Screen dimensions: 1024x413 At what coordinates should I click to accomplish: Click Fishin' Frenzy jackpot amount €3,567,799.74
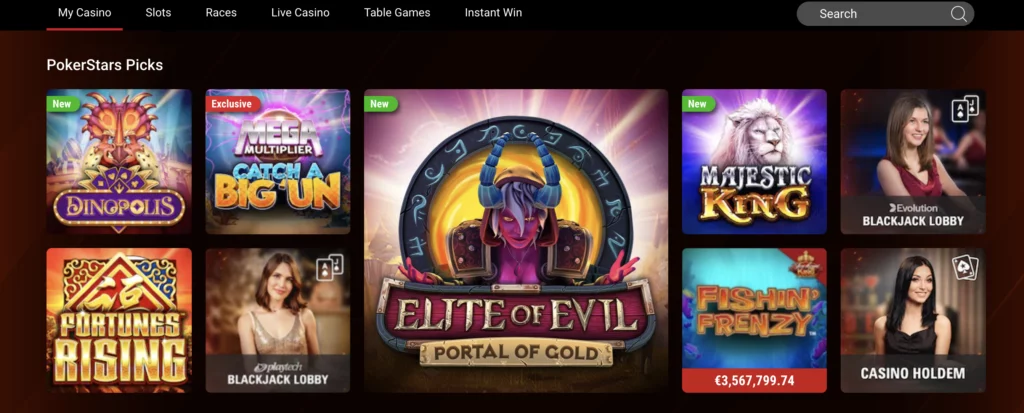(754, 380)
